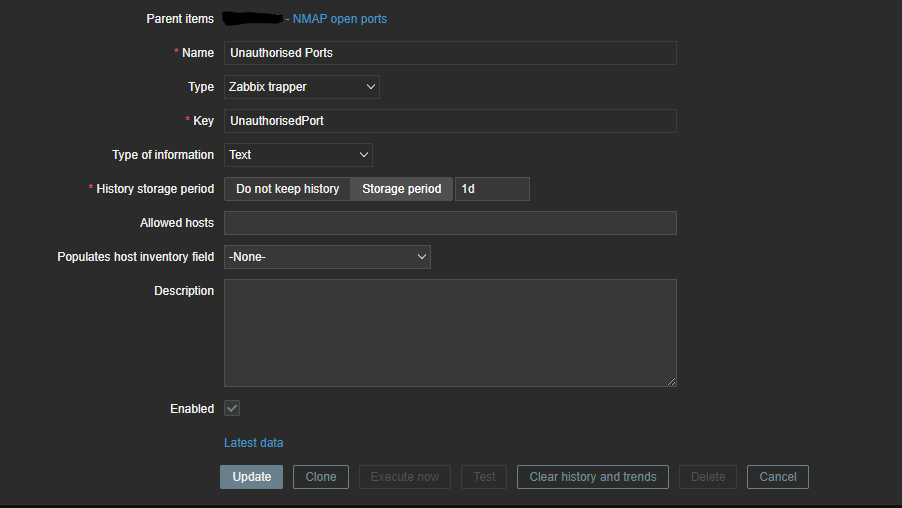902x508 pixels.
Task: Click the storage period value field '1d'
Action: click(492, 189)
